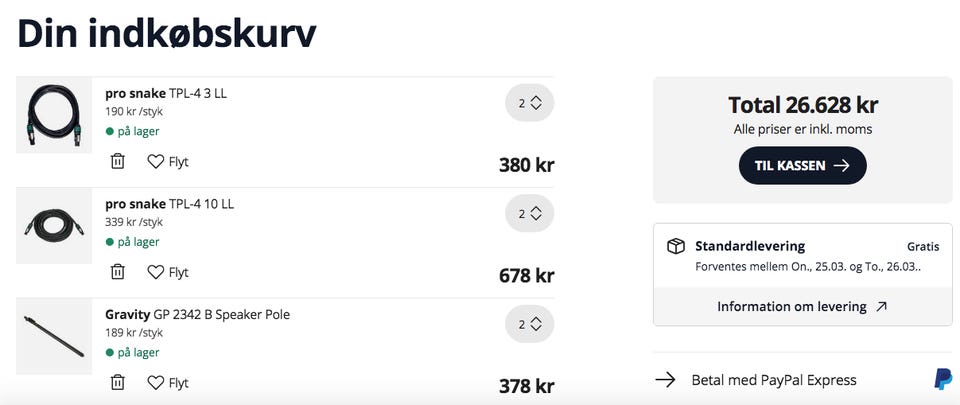Remove pro snake TPL-4 10 LL with trash icon

tap(117, 271)
